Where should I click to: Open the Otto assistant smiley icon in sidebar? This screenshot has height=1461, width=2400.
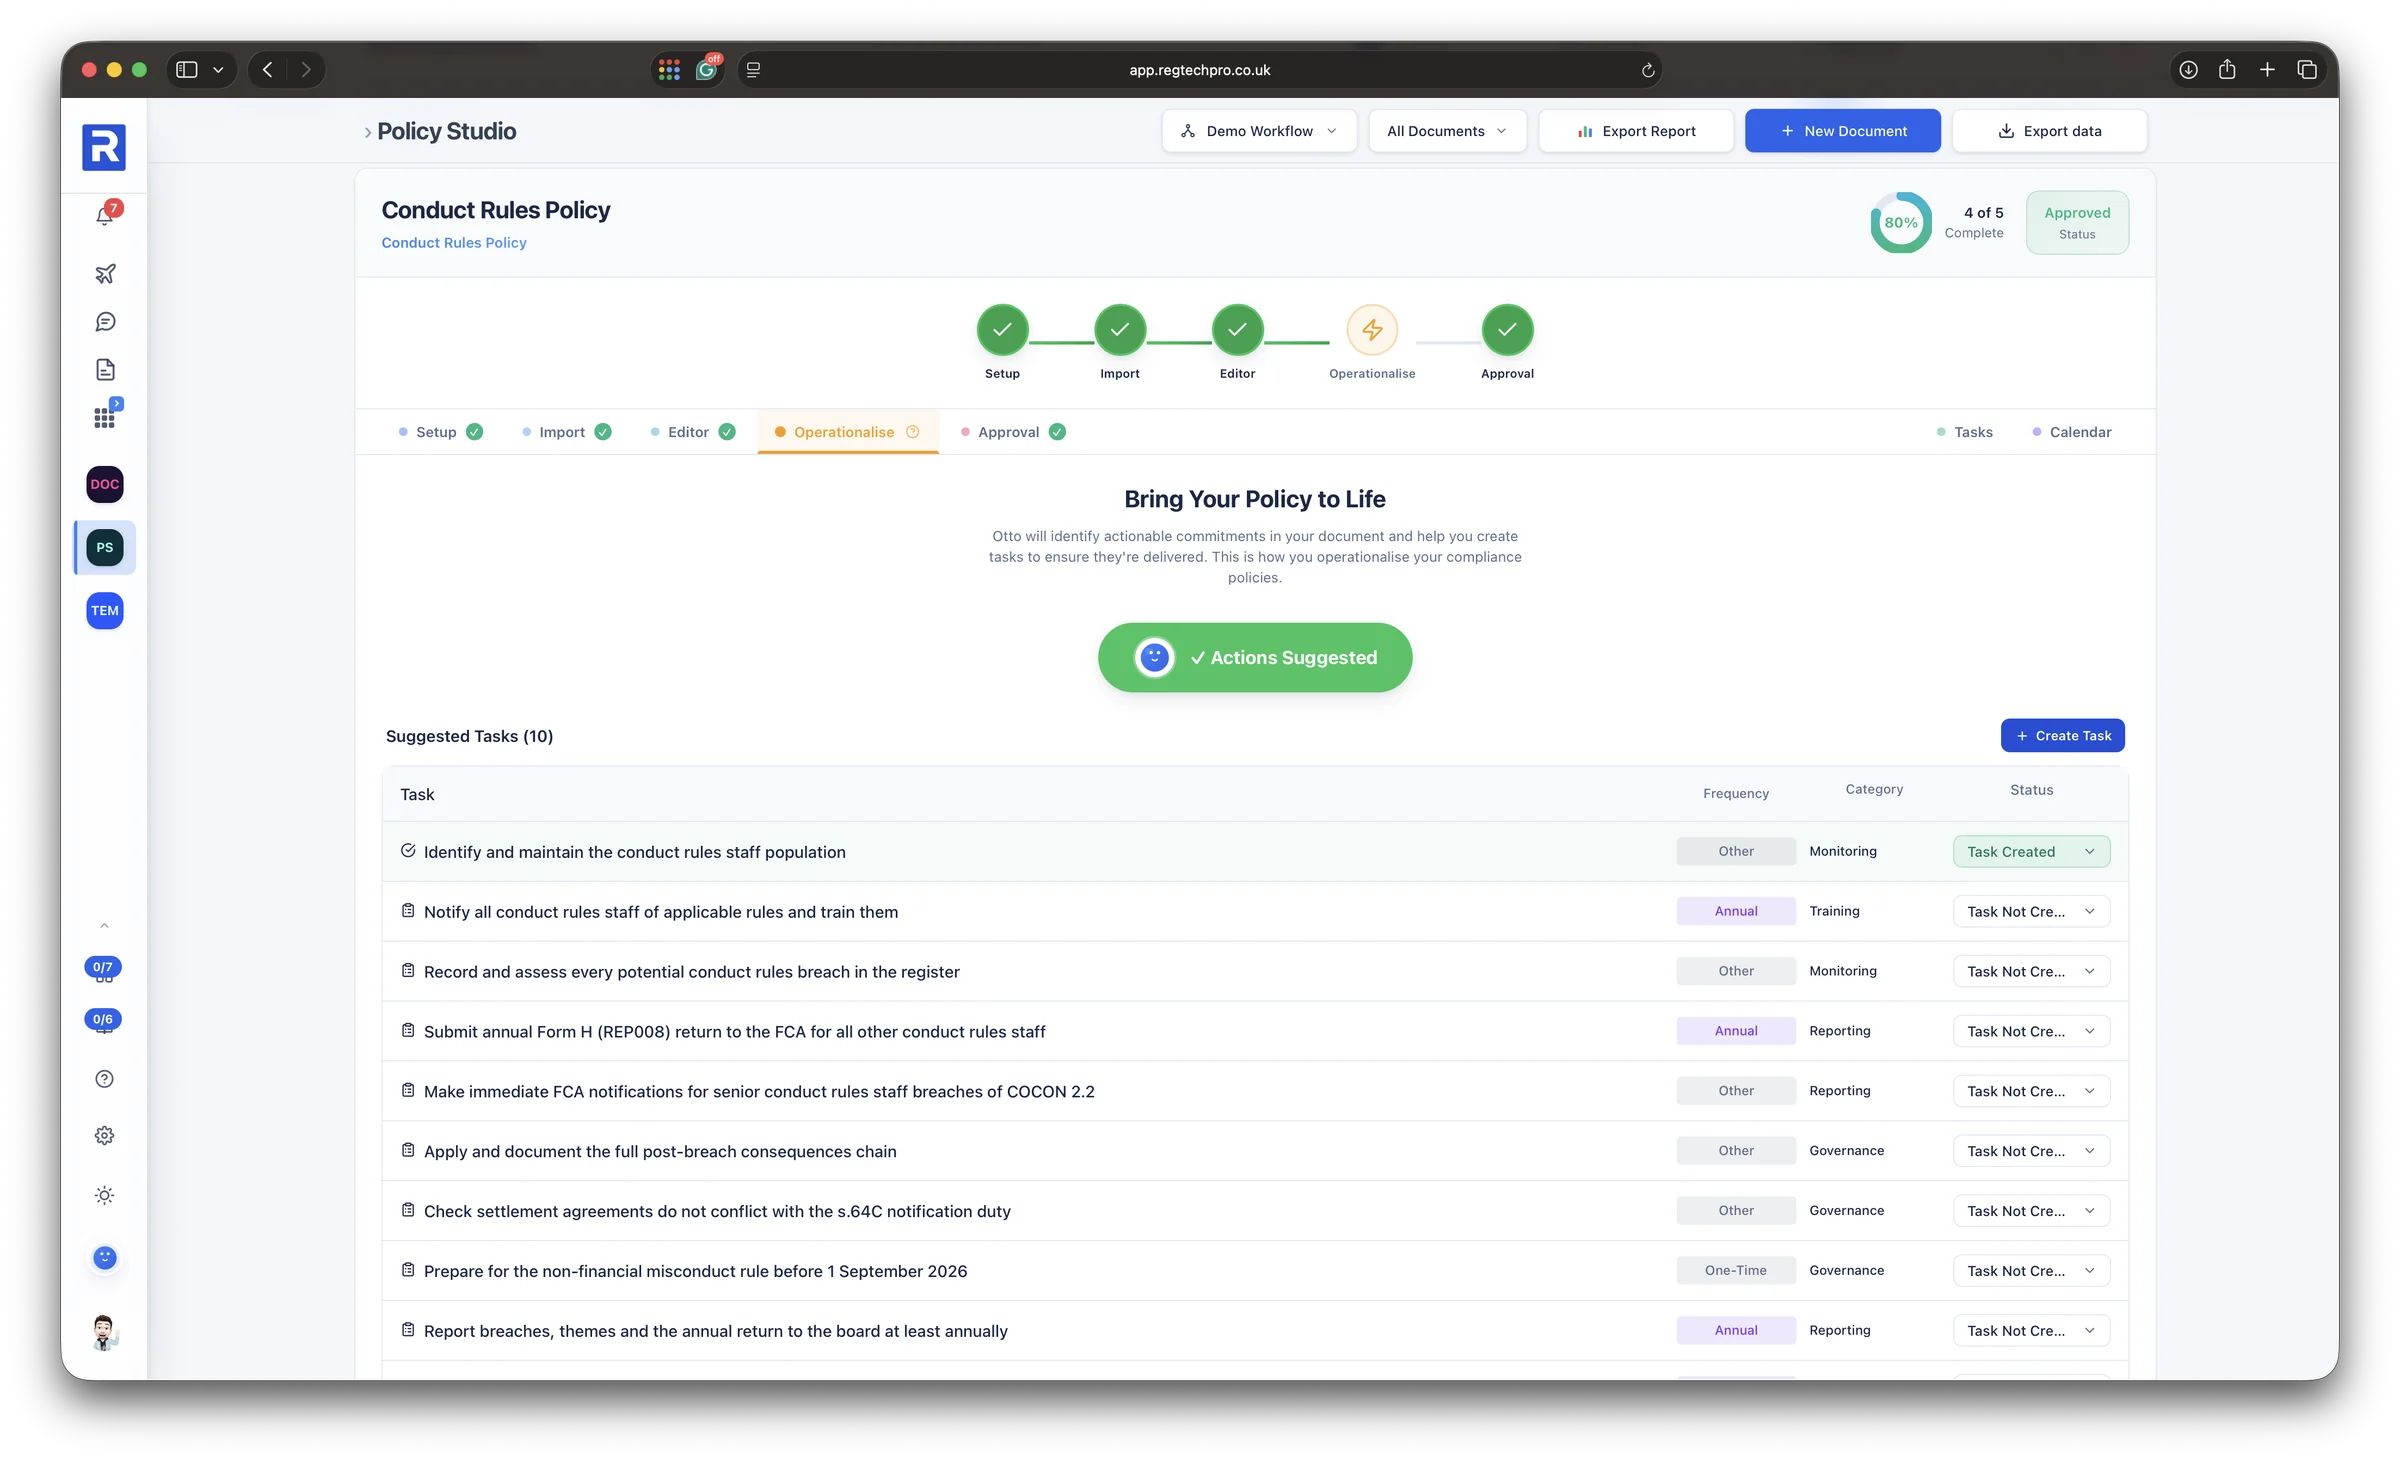point(104,1257)
